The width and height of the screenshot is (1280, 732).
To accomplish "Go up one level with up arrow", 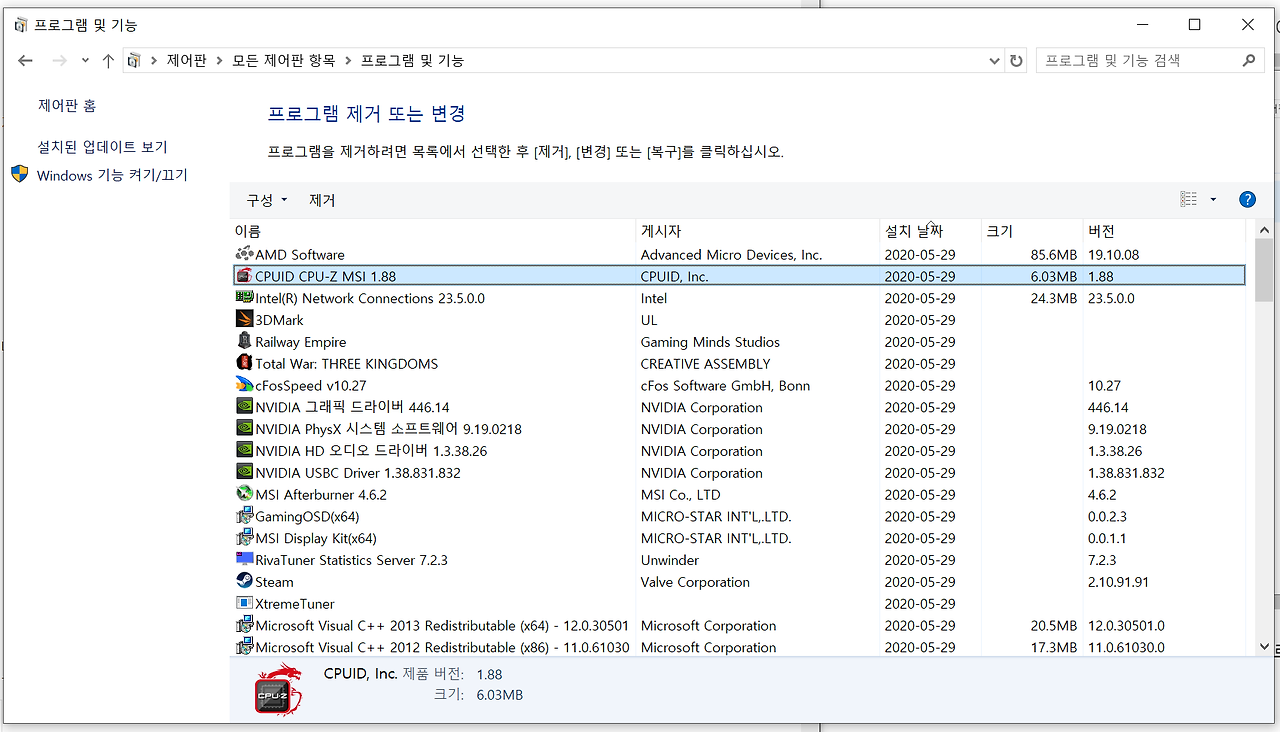I will 108,61.
